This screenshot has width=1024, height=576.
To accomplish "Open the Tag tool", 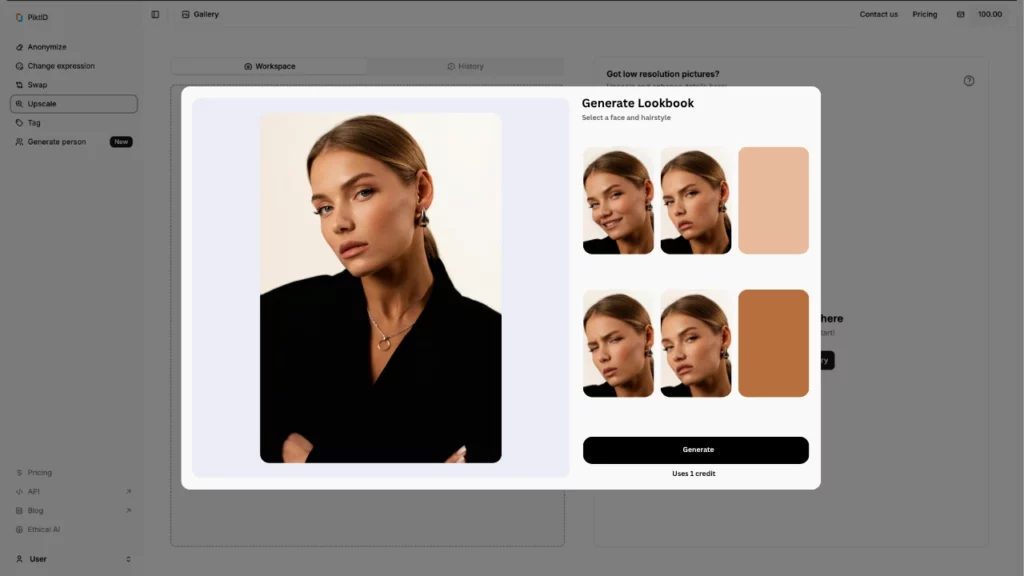I will click(x=33, y=122).
